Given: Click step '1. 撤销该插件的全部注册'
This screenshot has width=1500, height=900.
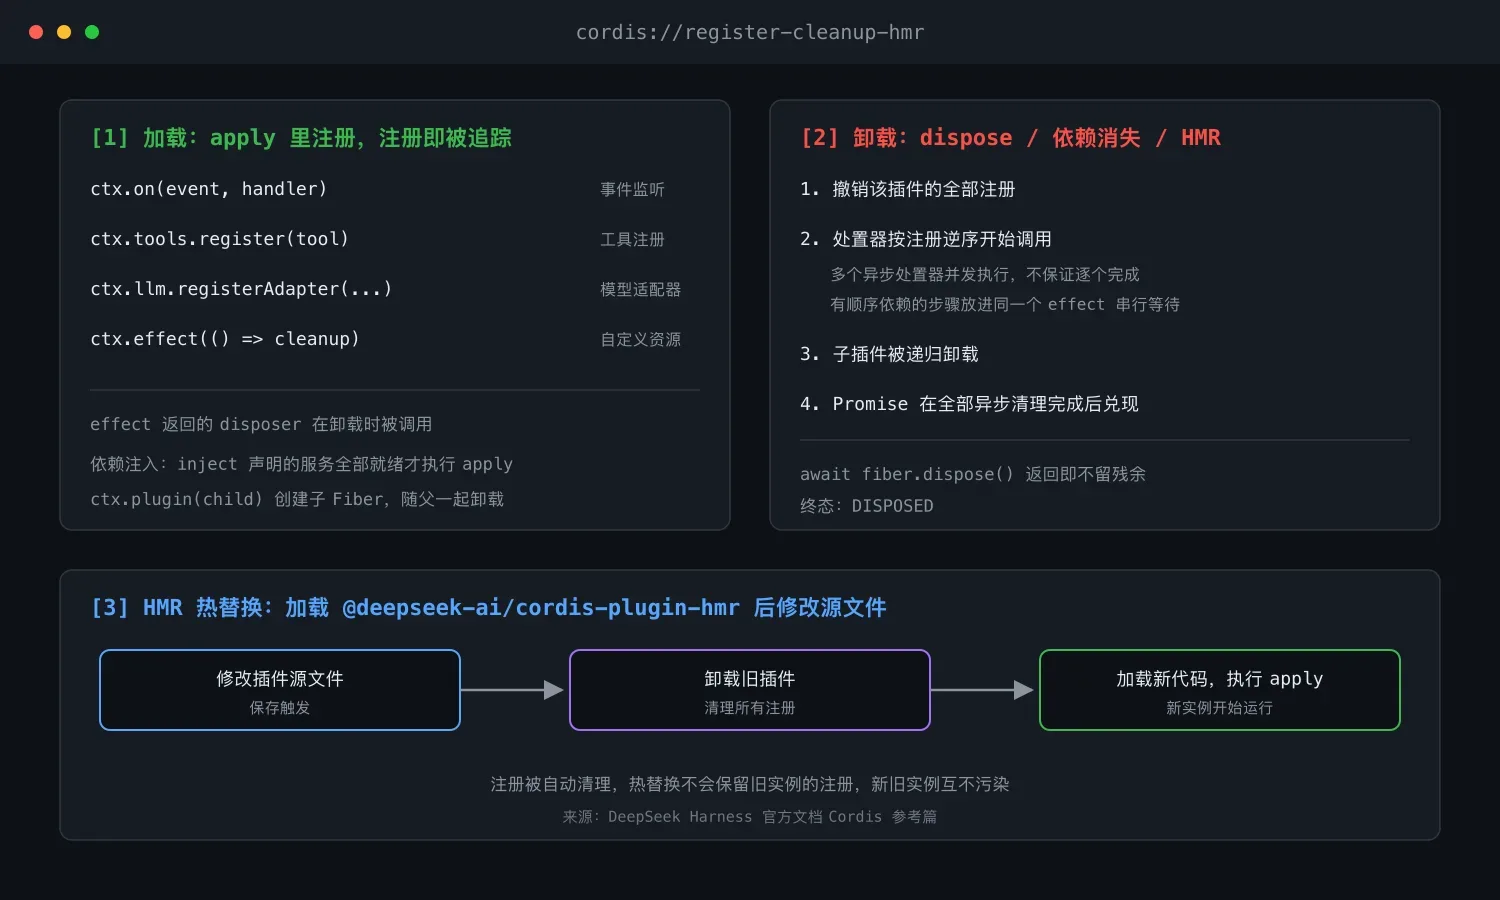Looking at the screenshot, I should tap(907, 189).
